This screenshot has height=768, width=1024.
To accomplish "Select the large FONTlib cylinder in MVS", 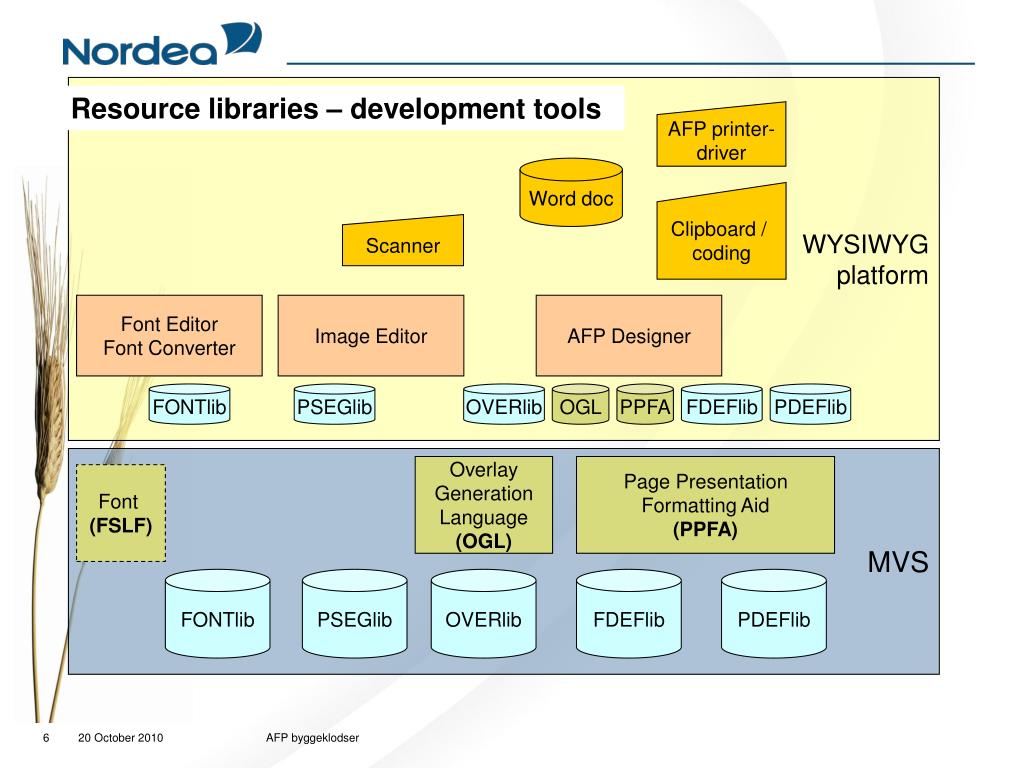I will 217,613.
